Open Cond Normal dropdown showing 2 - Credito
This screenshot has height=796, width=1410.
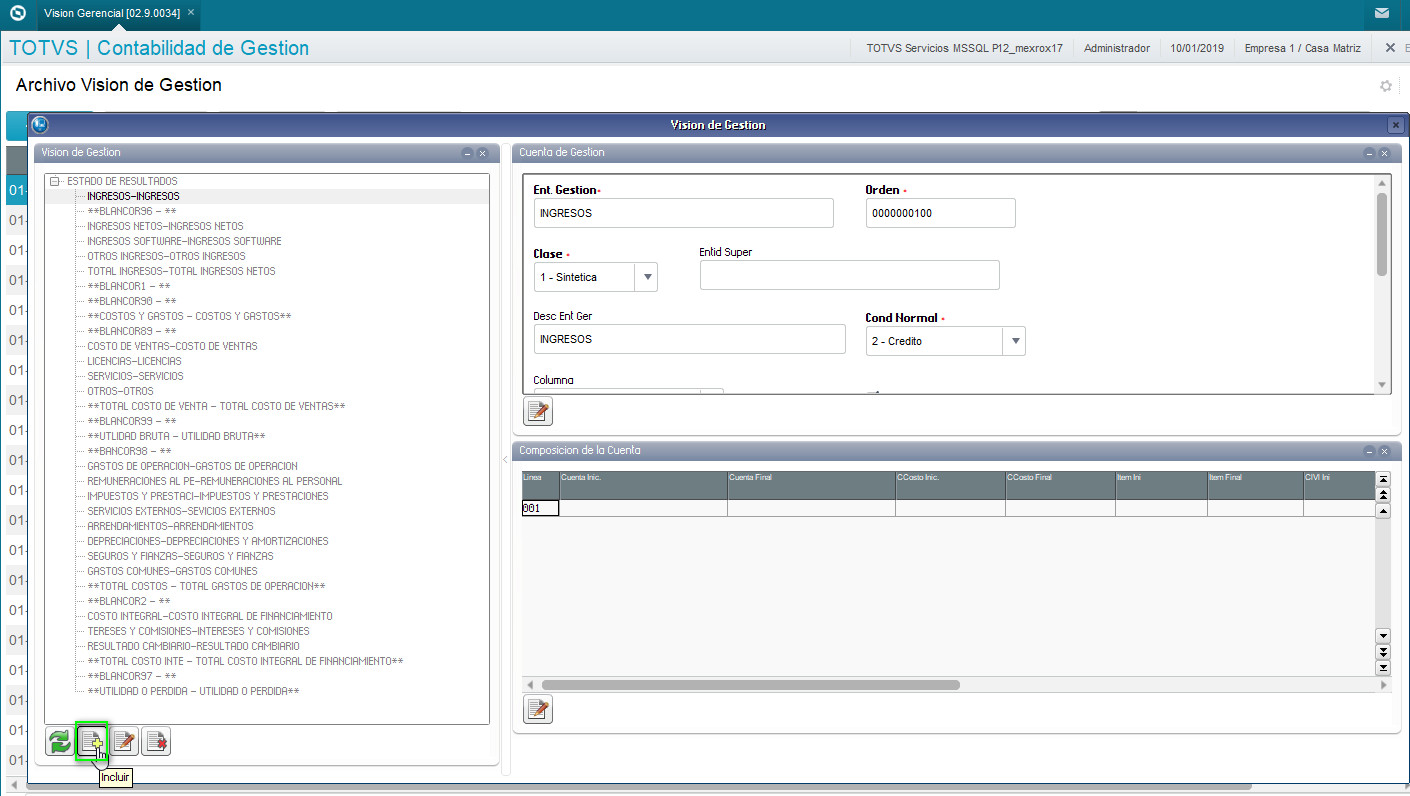[x=1014, y=341]
